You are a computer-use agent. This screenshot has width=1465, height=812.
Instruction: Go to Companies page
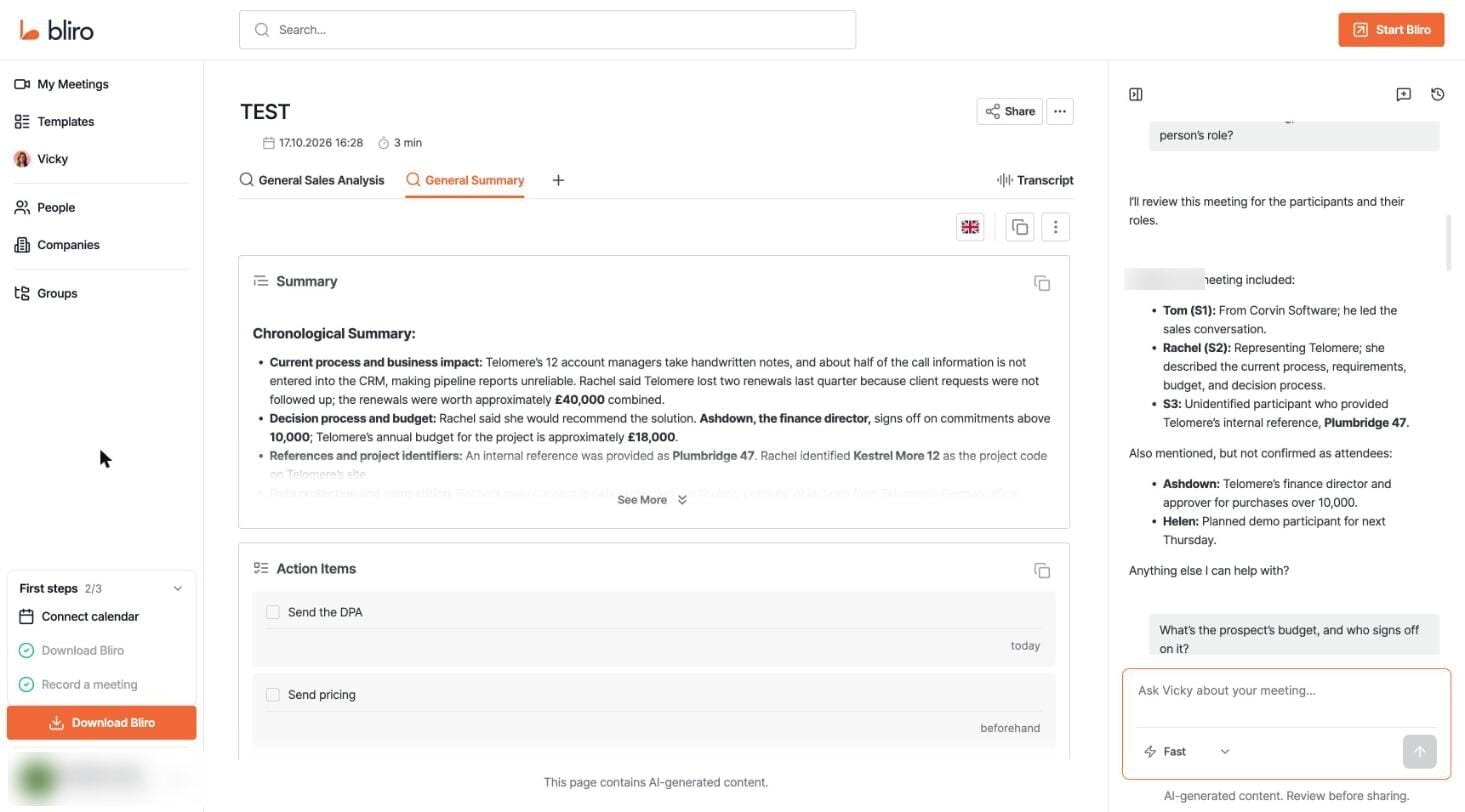click(56, 244)
